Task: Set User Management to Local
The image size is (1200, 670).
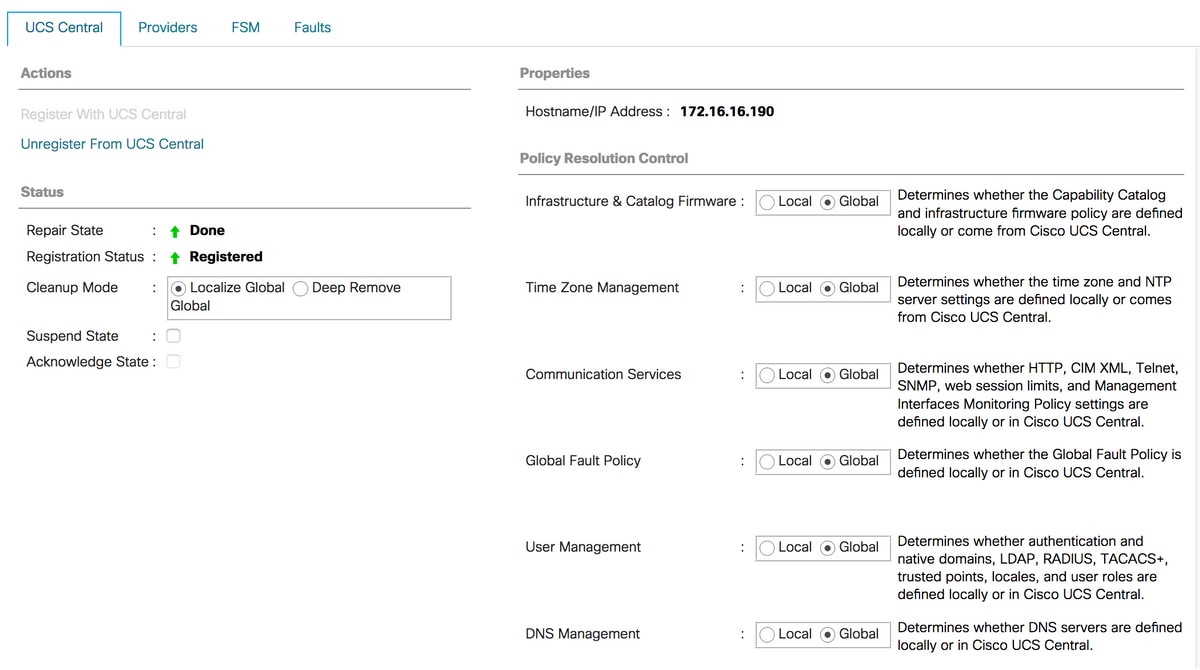Action: [767, 548]
